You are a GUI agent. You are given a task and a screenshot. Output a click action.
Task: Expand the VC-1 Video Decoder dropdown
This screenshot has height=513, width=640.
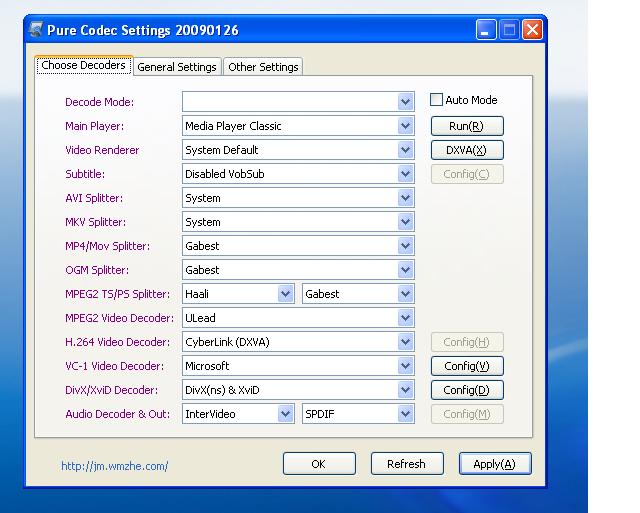pyautogui.click(x=298, y=366)
